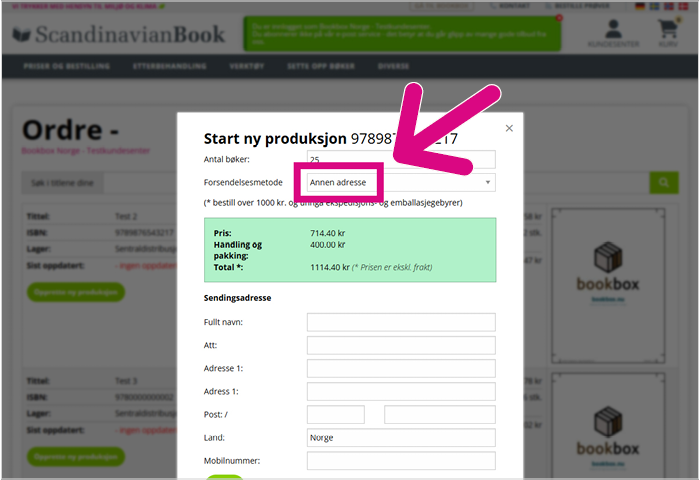Click the Kontakt link in top bar
Viewport: 700px width, 480px height.
click(509, 6)
